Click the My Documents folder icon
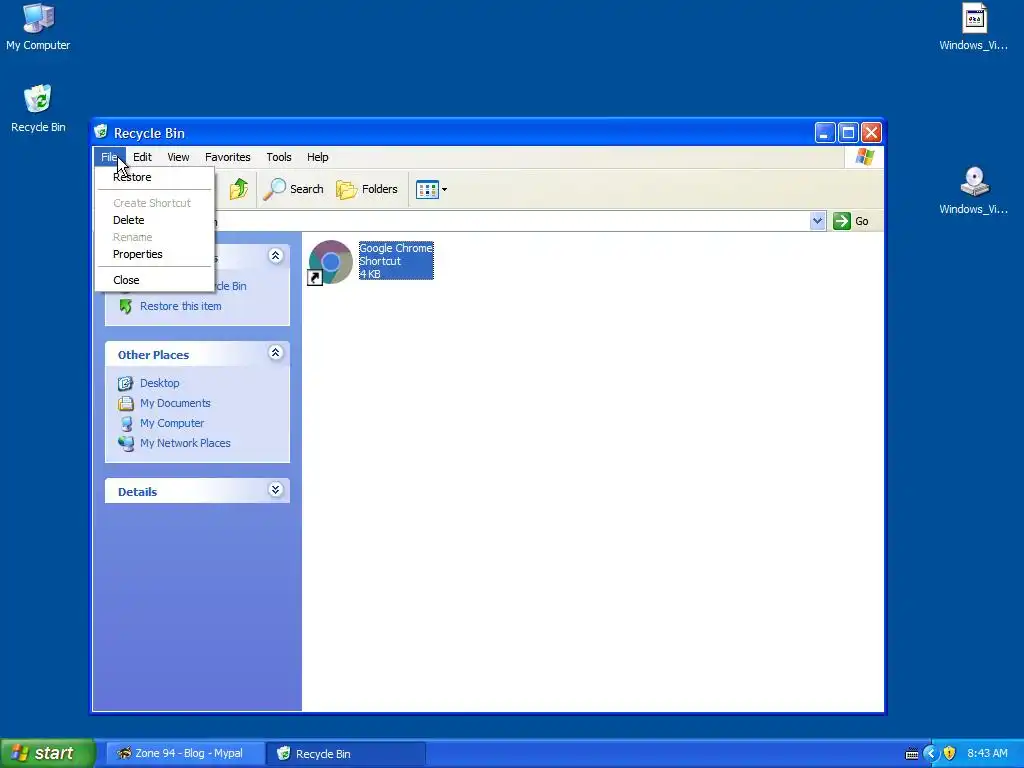Screen dimensions: 1024x768 coord(125,404)
